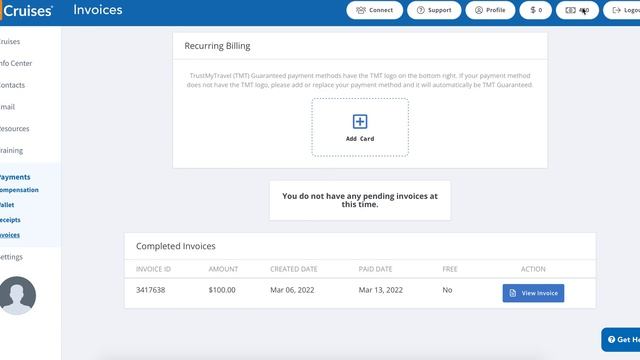Viewport: 640px width, 360px height.
Task: Click the AMOUNT column header
Action: click(223, 269)
